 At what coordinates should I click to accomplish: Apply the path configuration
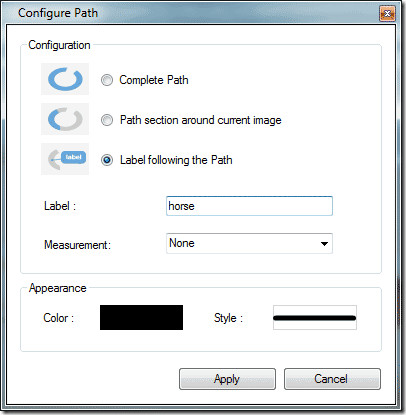[x=227, y=379]
